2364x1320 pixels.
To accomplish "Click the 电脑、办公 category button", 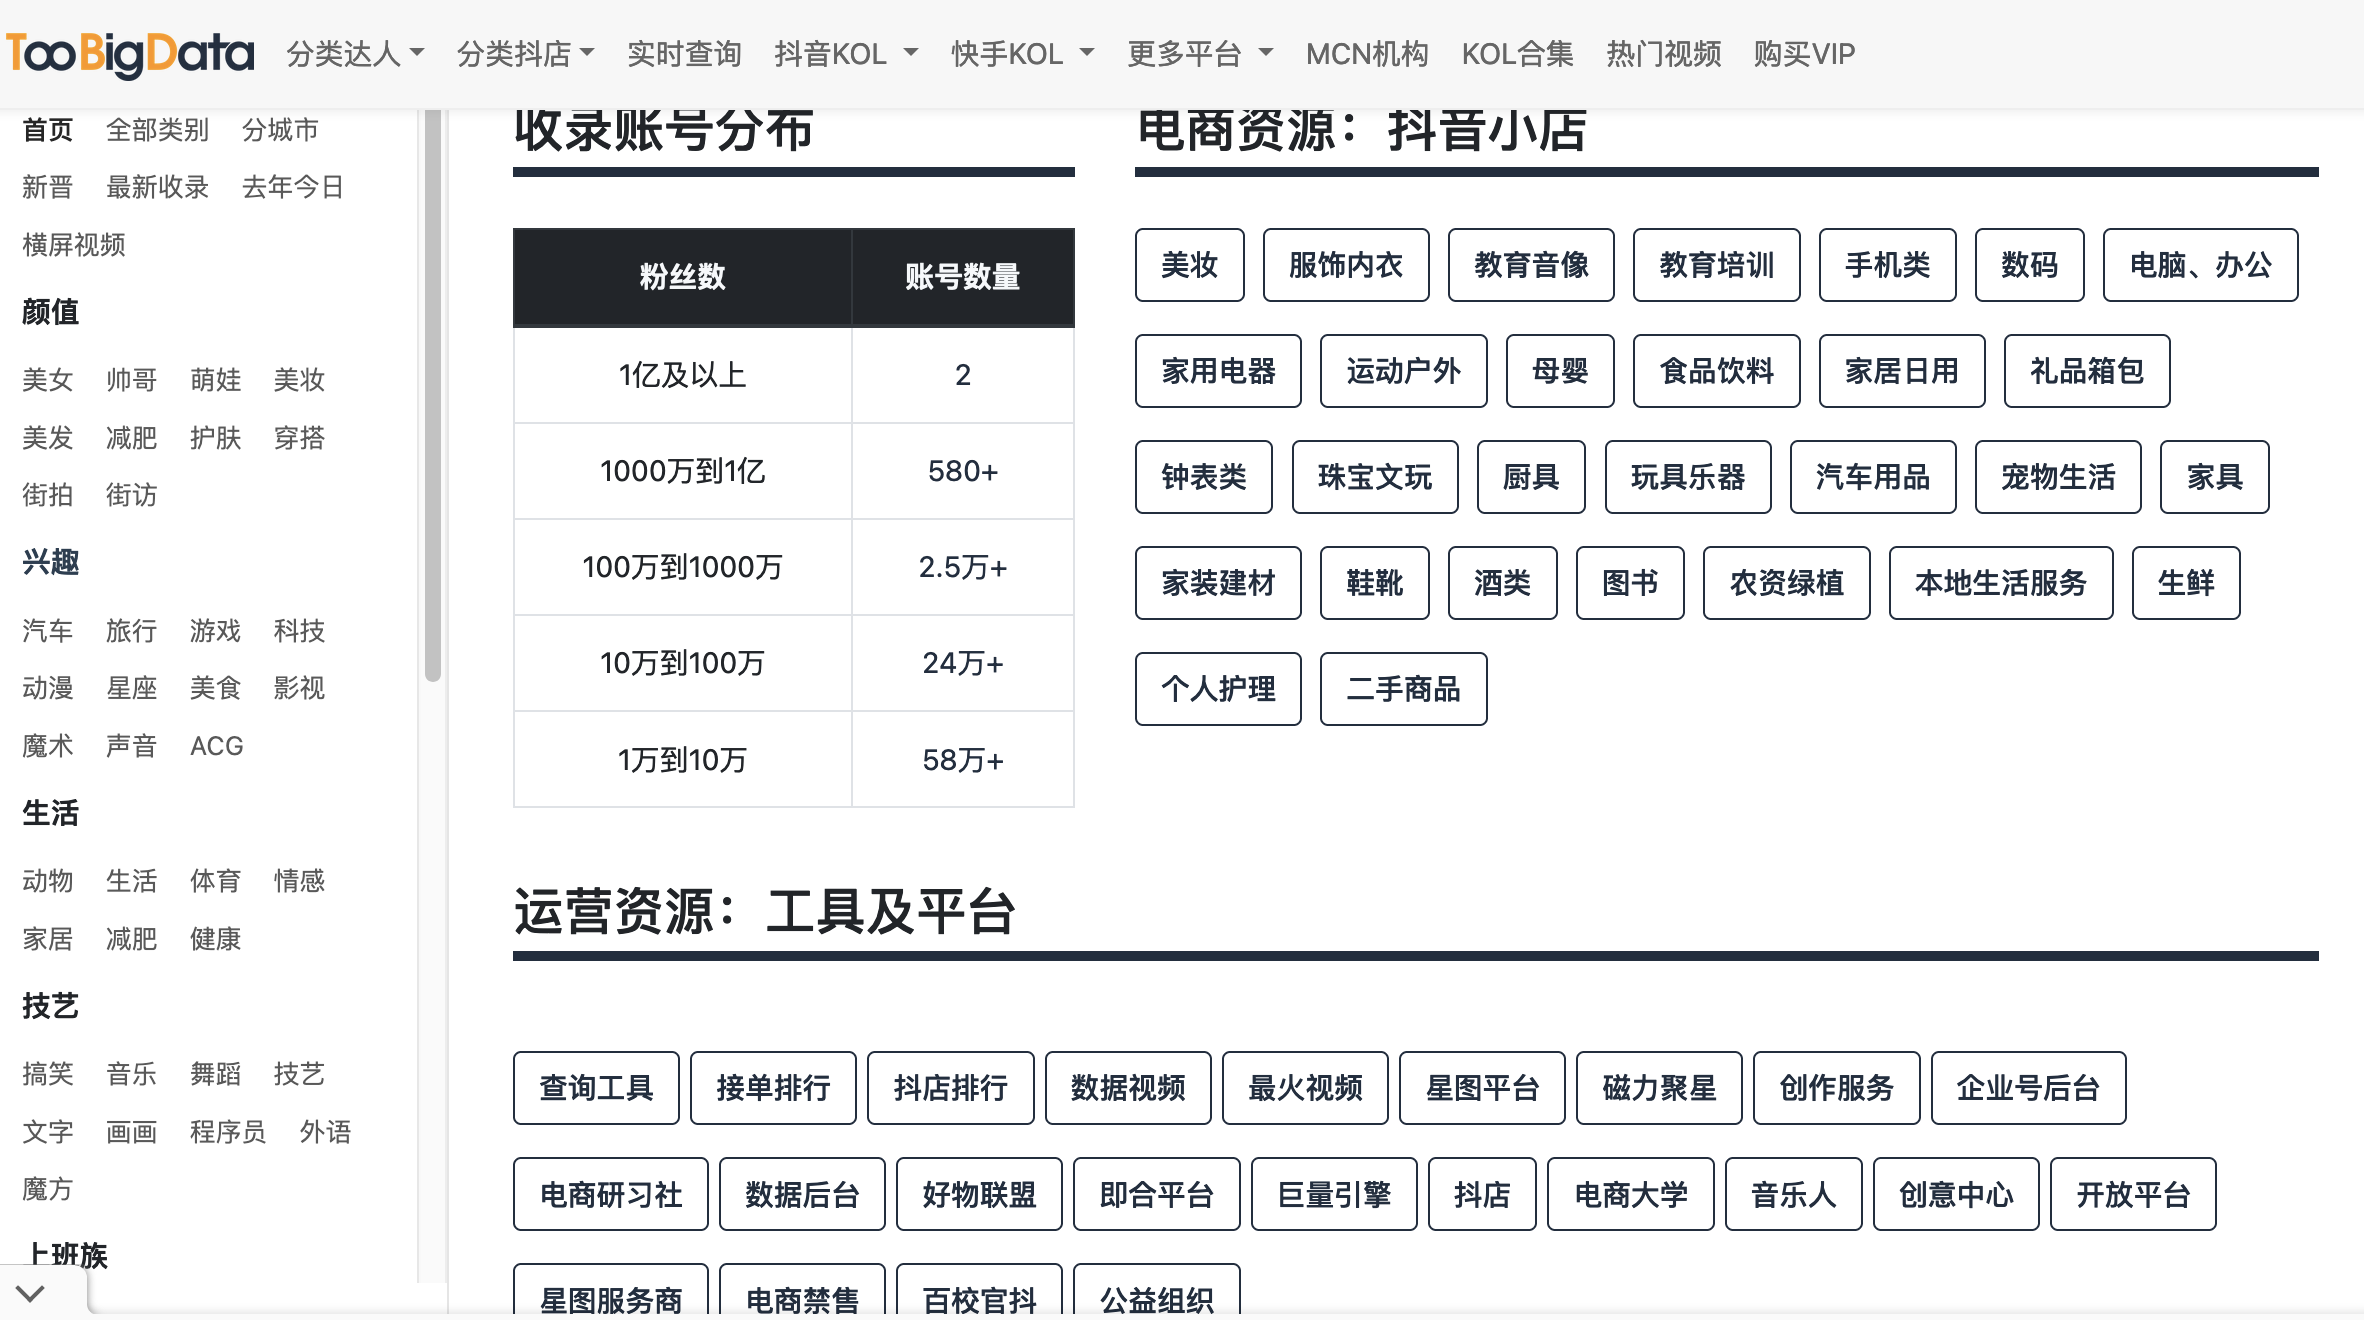I will click(2201, 265).
